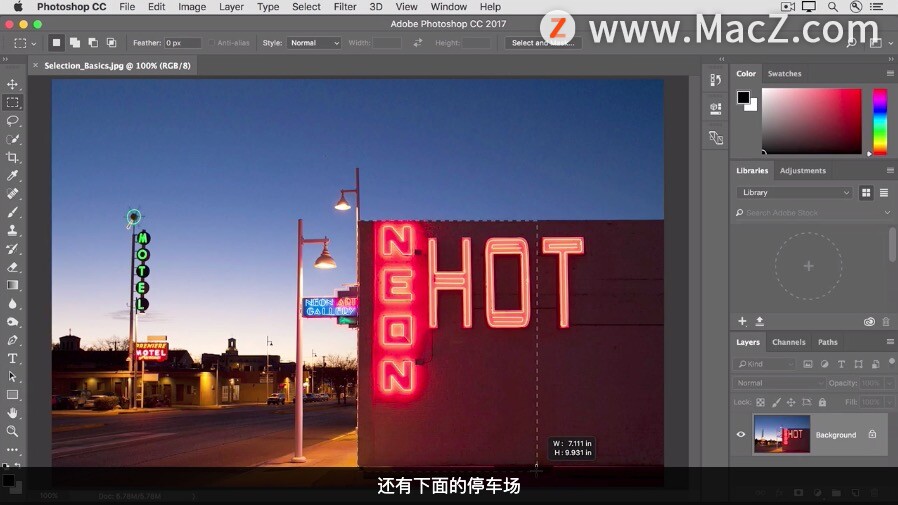Select the Lasso tool
898x505 pixels.
coord(12,121)
